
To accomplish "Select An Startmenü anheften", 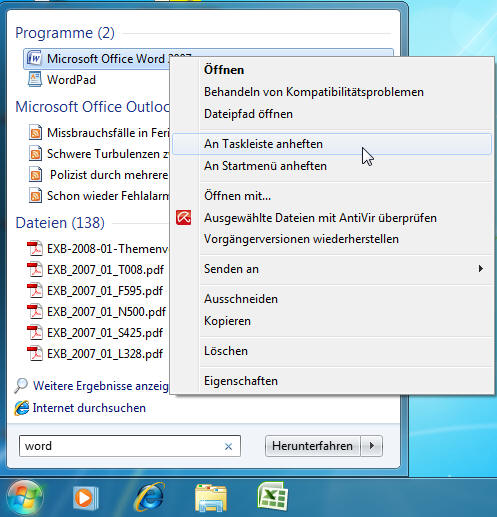I will click(x=265, y=166).
